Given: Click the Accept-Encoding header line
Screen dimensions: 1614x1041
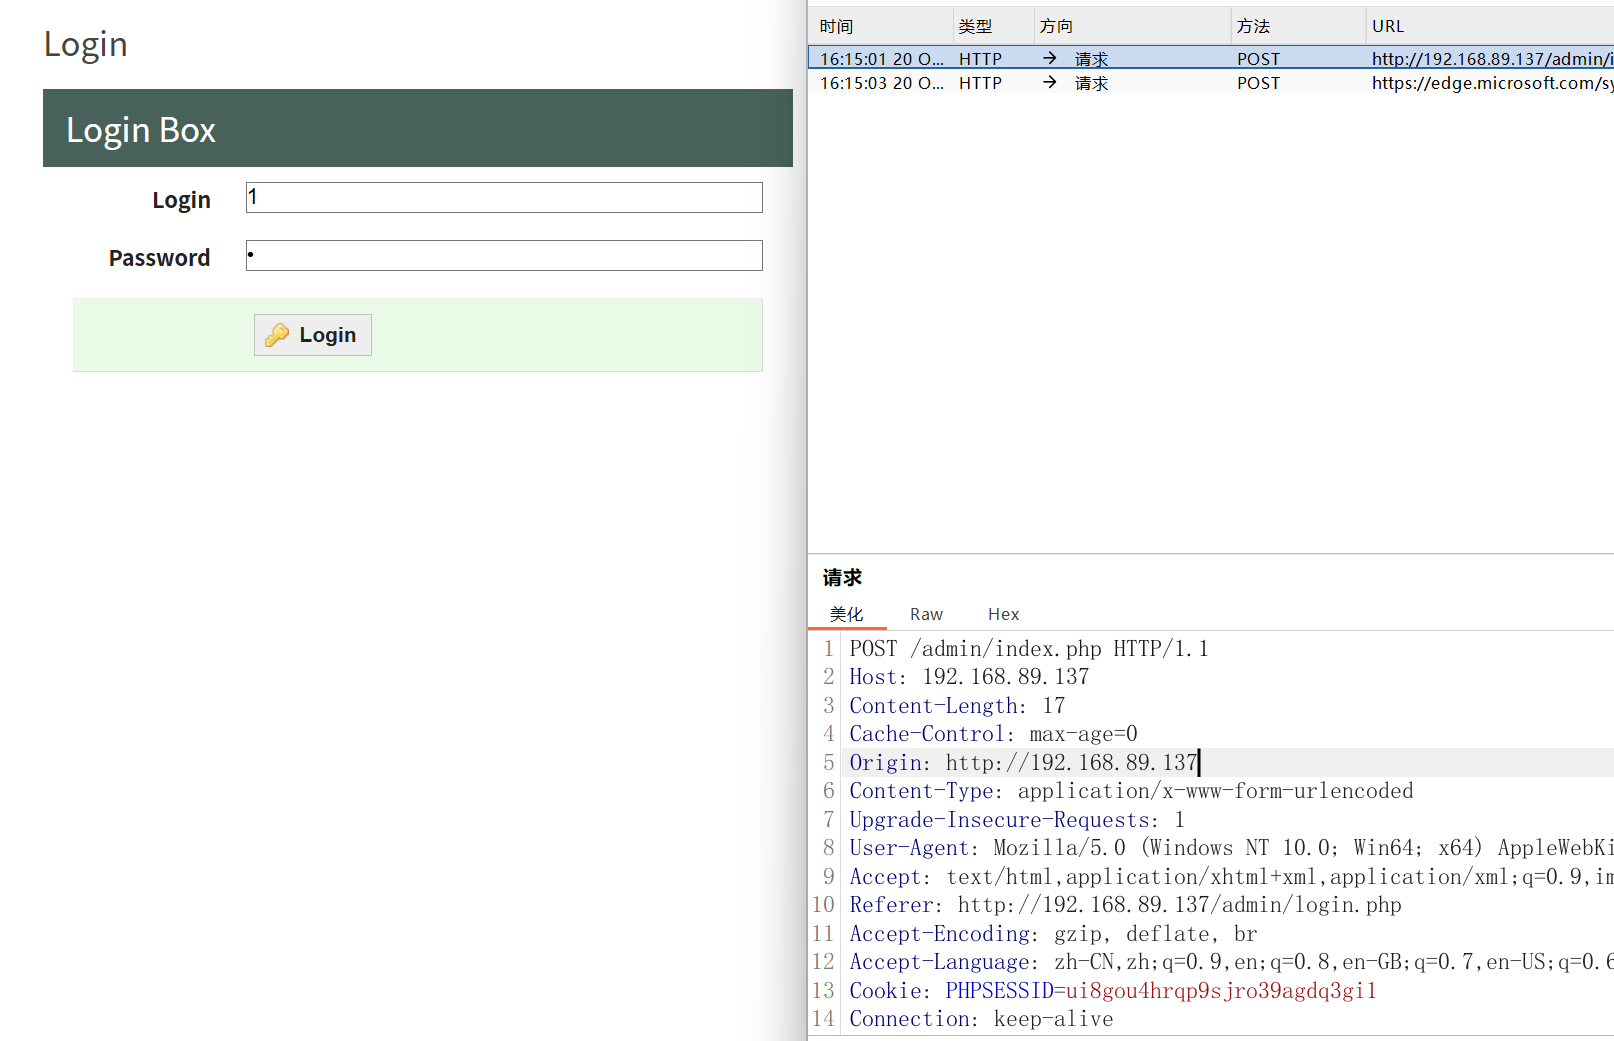Looking at the screenshot, I should click(1053, 934).
